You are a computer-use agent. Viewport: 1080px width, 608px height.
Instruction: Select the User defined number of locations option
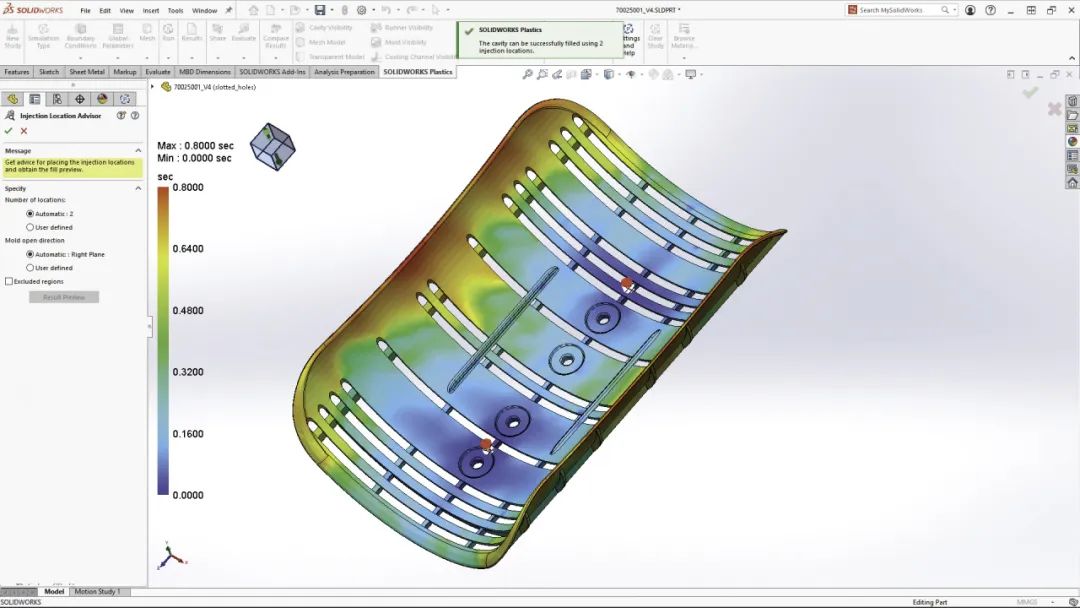pos(31,227)
